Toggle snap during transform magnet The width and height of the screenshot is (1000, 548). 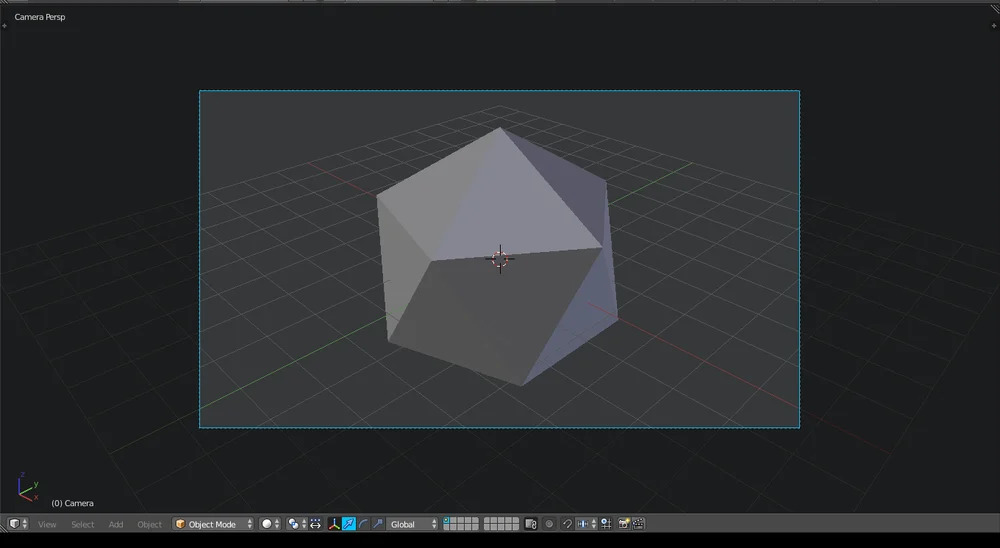point(567,524)
